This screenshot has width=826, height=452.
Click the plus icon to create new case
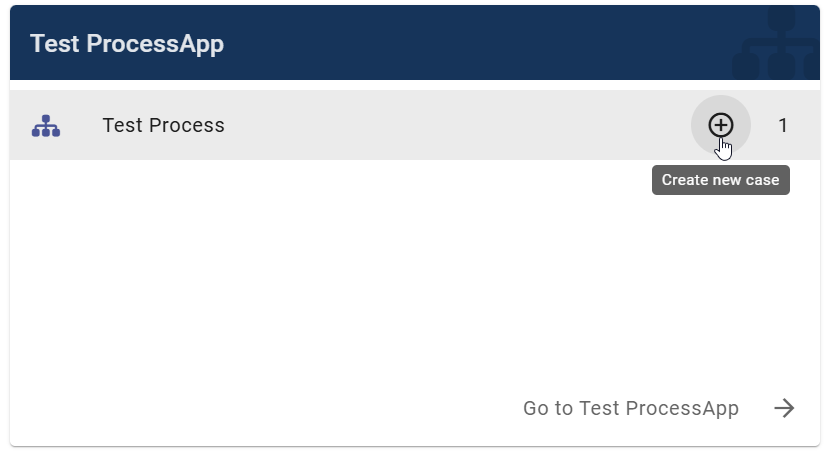click(720, 125)
